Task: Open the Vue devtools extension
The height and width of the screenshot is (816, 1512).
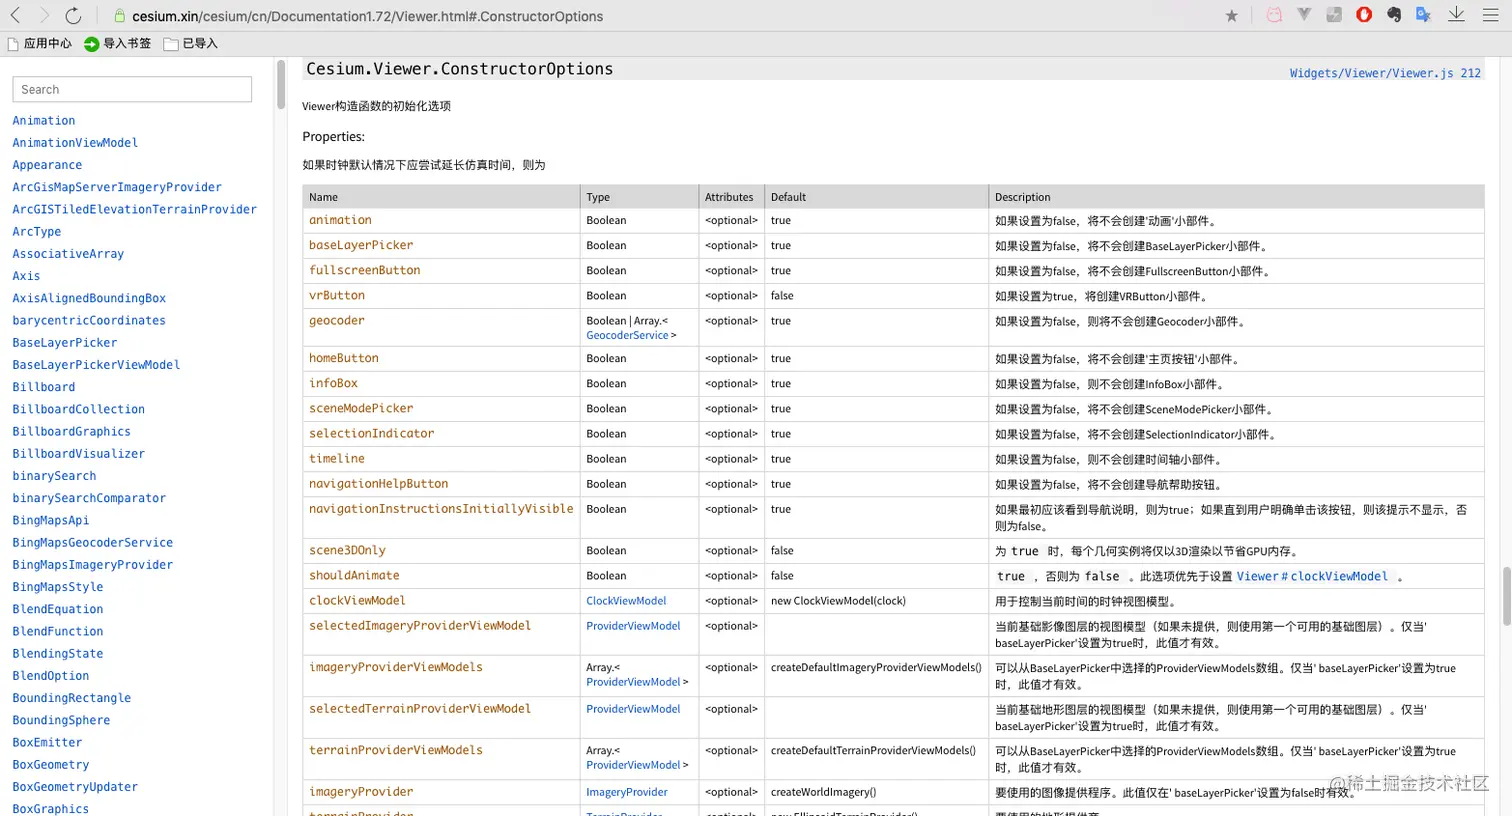Action: pyautogui.click(x=1304, y=15)
